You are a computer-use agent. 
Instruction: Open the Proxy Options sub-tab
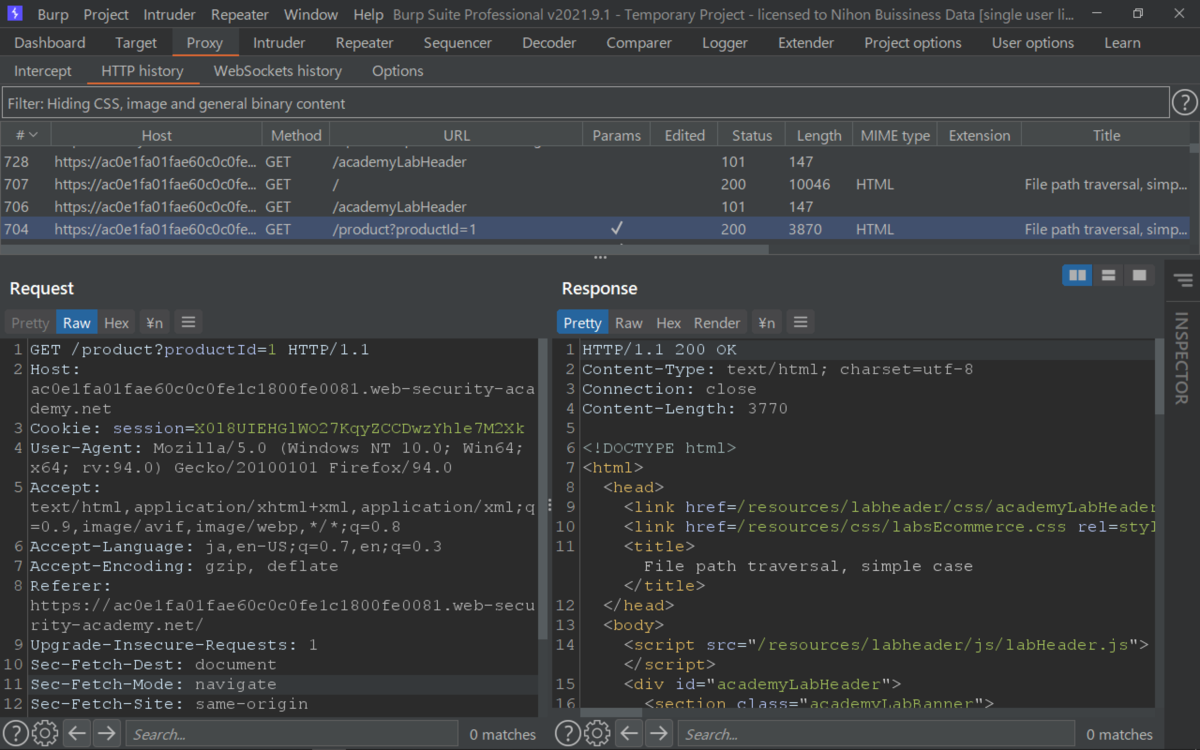point(398,71)
